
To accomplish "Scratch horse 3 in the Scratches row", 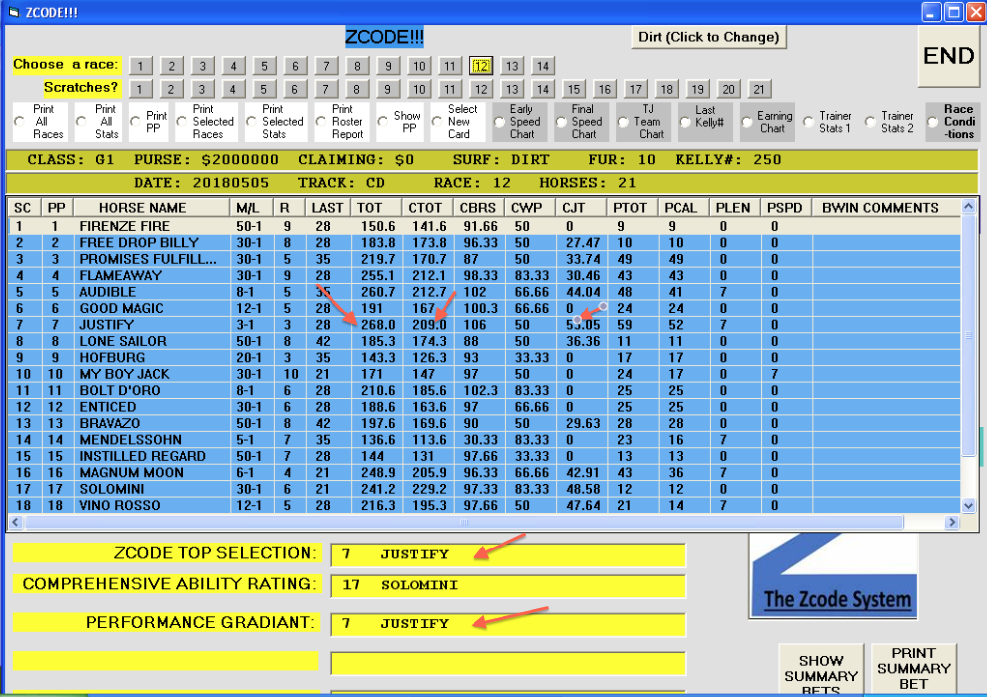I will 201,89.
